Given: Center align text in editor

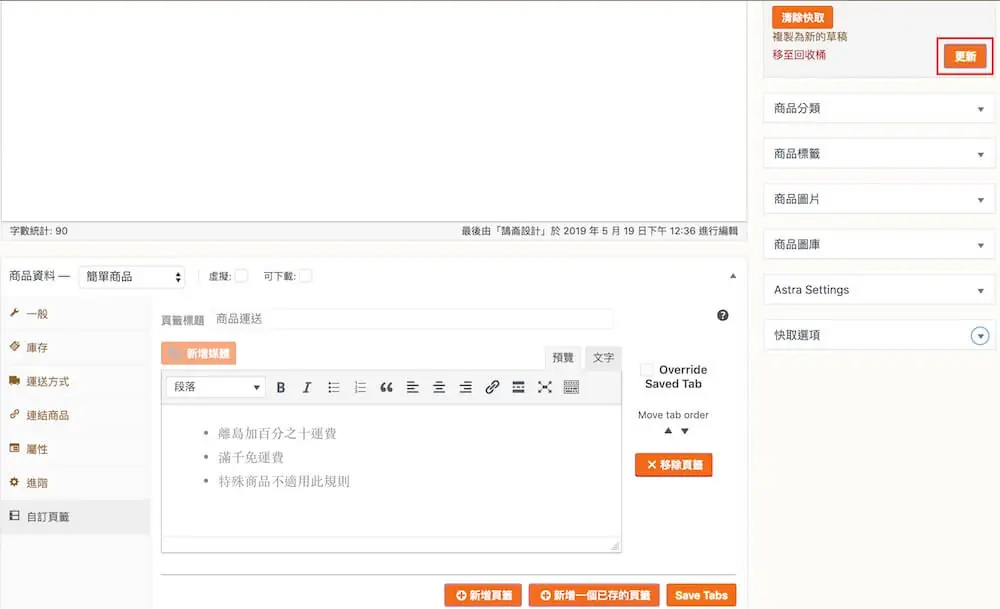Looking at the screenshot, I should pyautogui.click(x=439, y=387).
